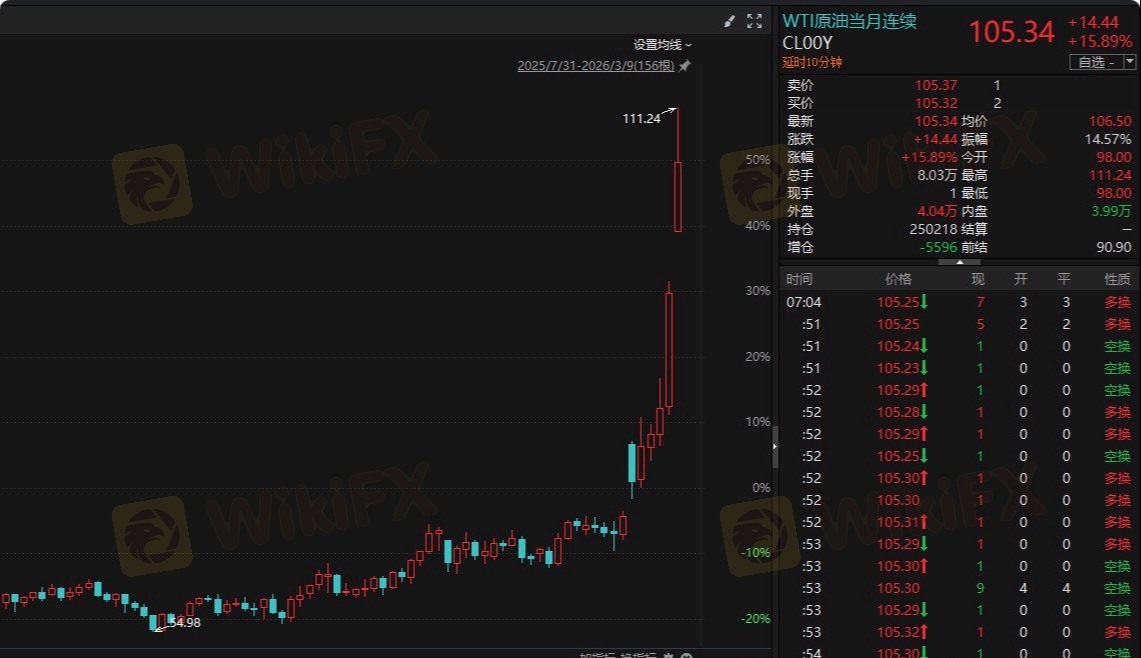1141x658 pixels.
Task: Click the -10% axis label
Action: point(756,553)
